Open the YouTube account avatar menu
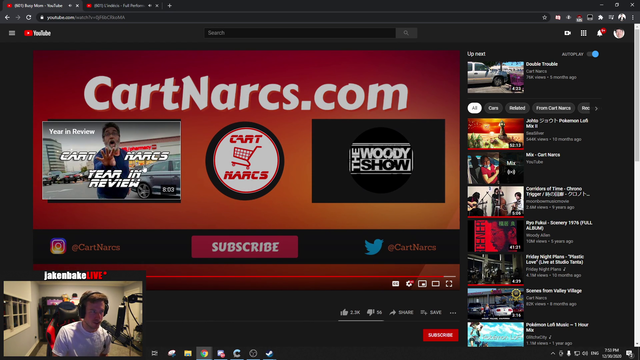Viewport: 640px width, 360px height. pyautogui.click(x=619, y=33)
